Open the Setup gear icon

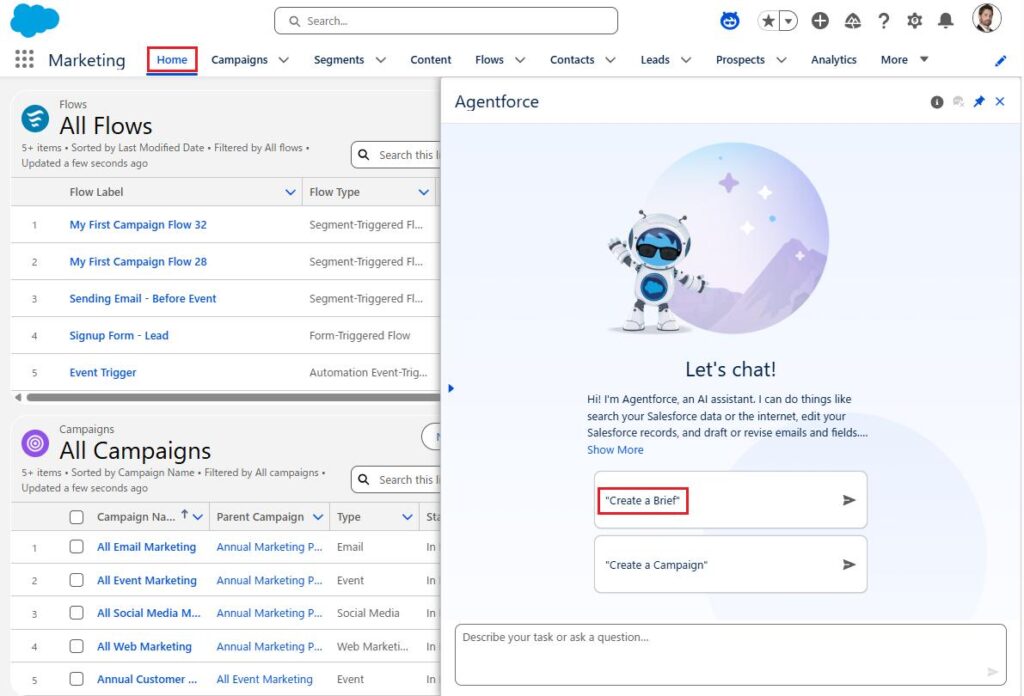pyautogui.click(x=914, y=21)
